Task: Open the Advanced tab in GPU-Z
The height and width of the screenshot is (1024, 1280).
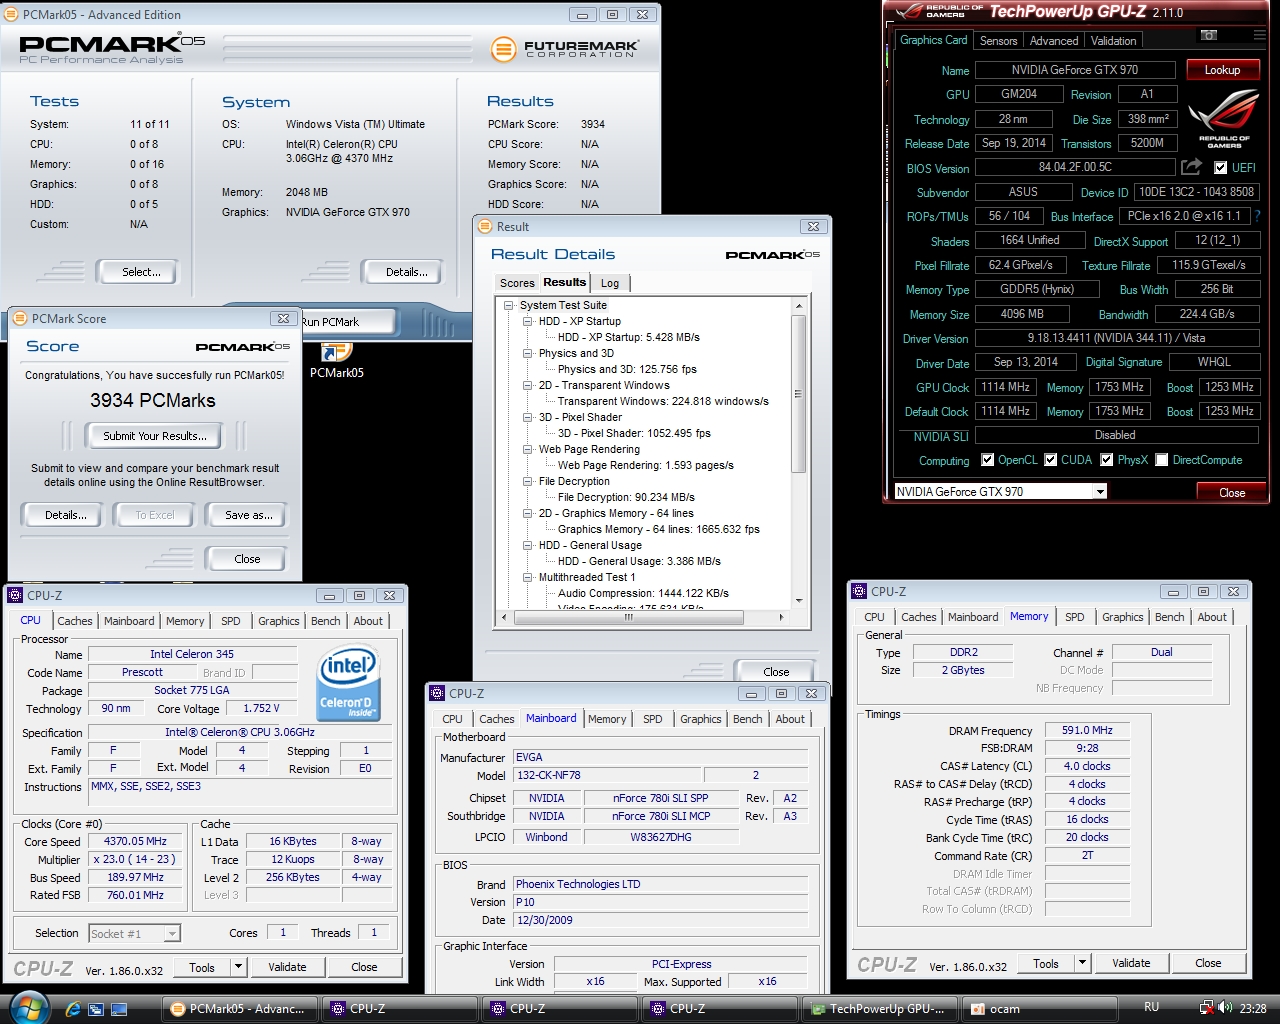Action: pyautogui.click(x=1054, y=41)
